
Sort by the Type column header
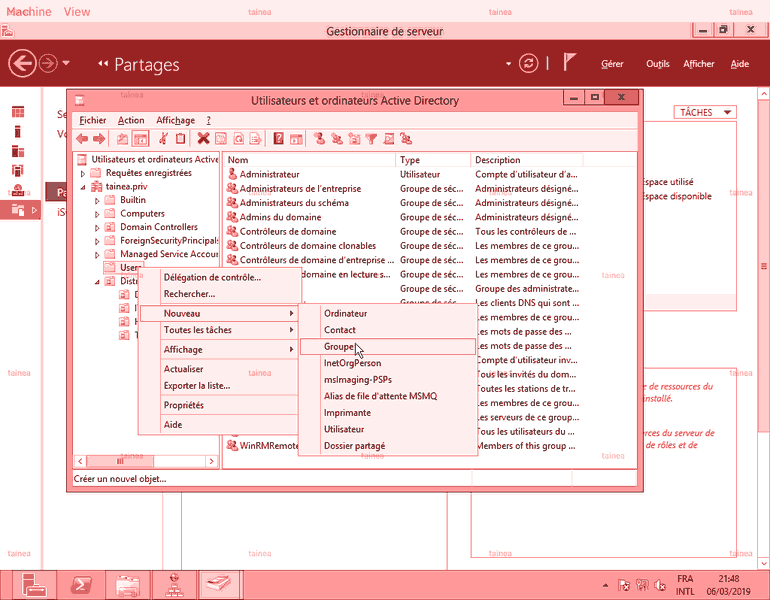pyautogui.click(x=433, y=160)
